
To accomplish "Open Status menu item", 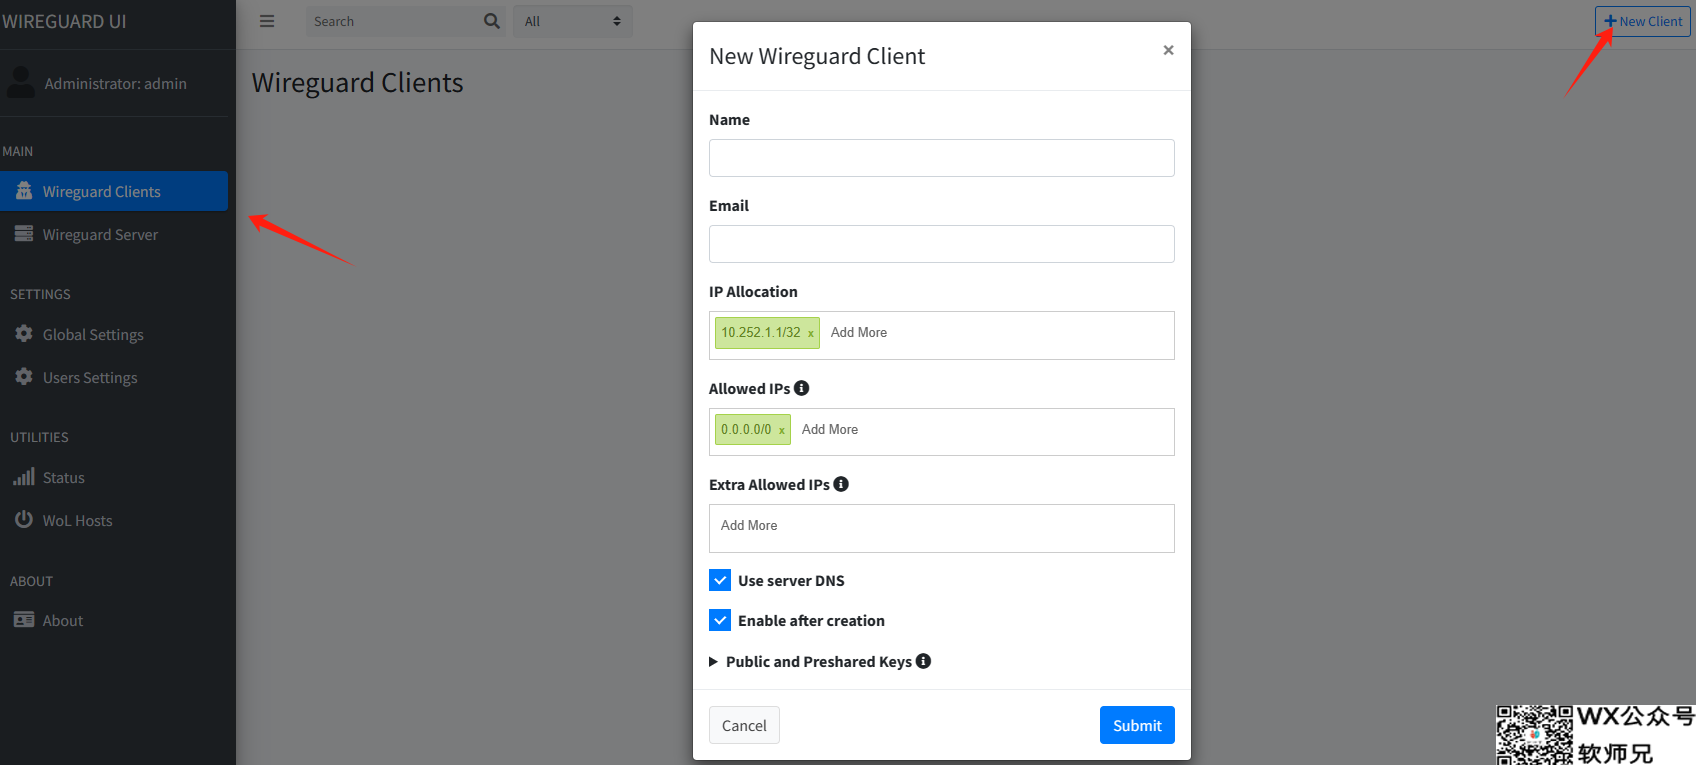I will coord(114,477).
